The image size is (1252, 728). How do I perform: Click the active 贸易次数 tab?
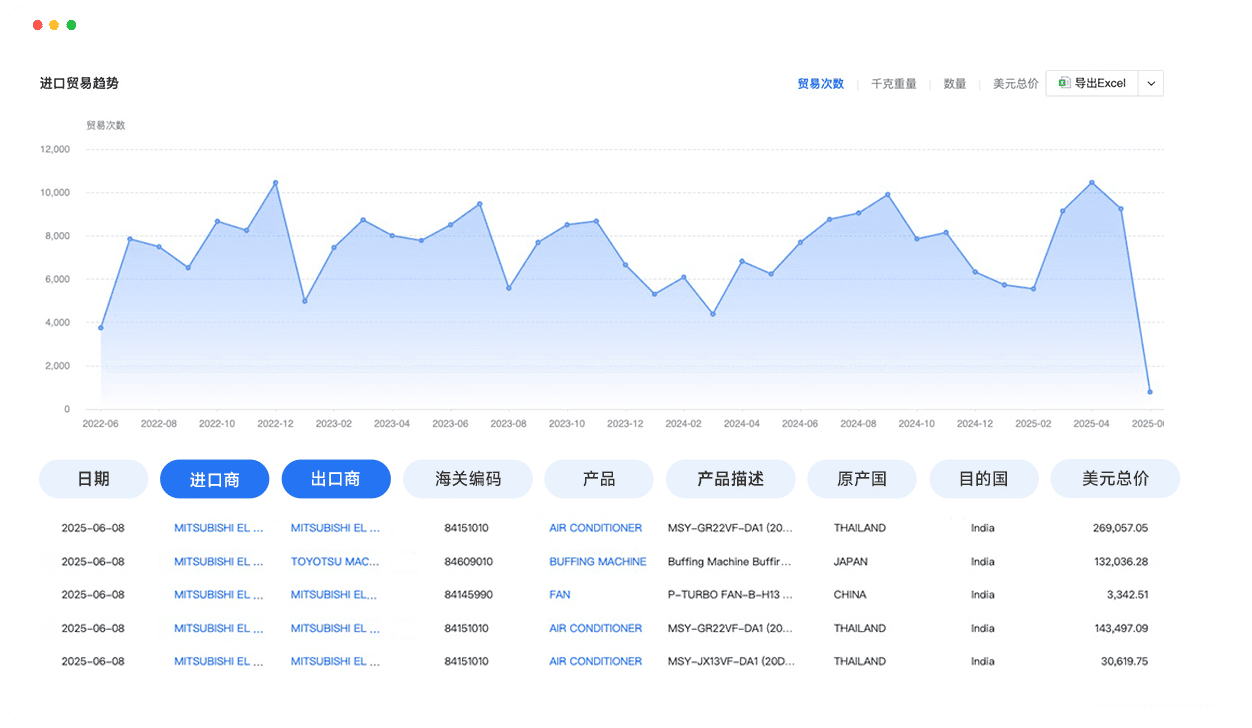point(820,83)
